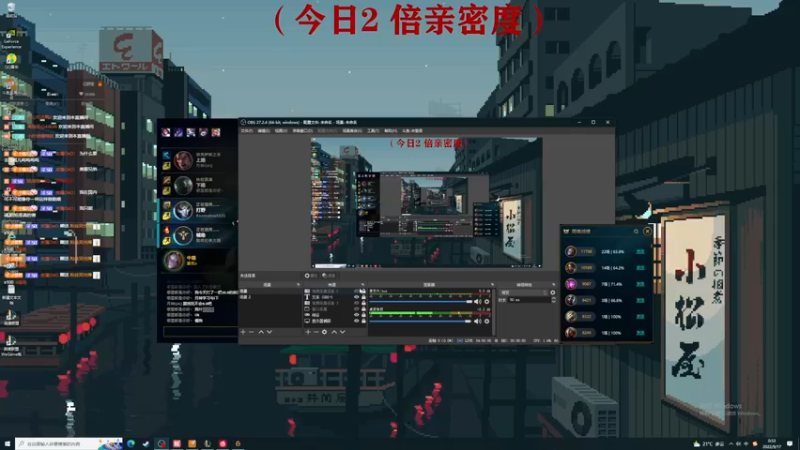Show hidden system tray icons chevron
The height and width of the screenshot is (450, 800).
coord(731,444)
